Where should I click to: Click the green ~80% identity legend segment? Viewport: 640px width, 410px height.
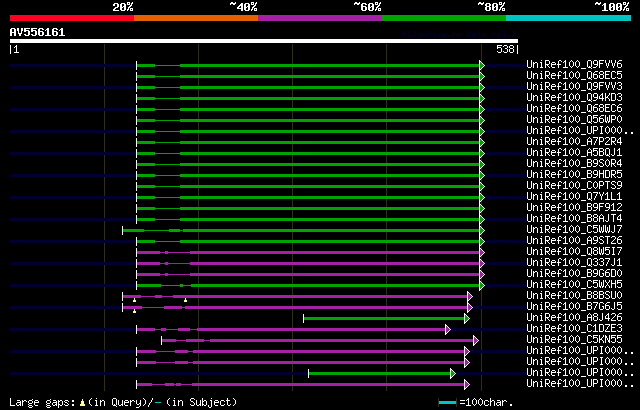coord(444,18)
